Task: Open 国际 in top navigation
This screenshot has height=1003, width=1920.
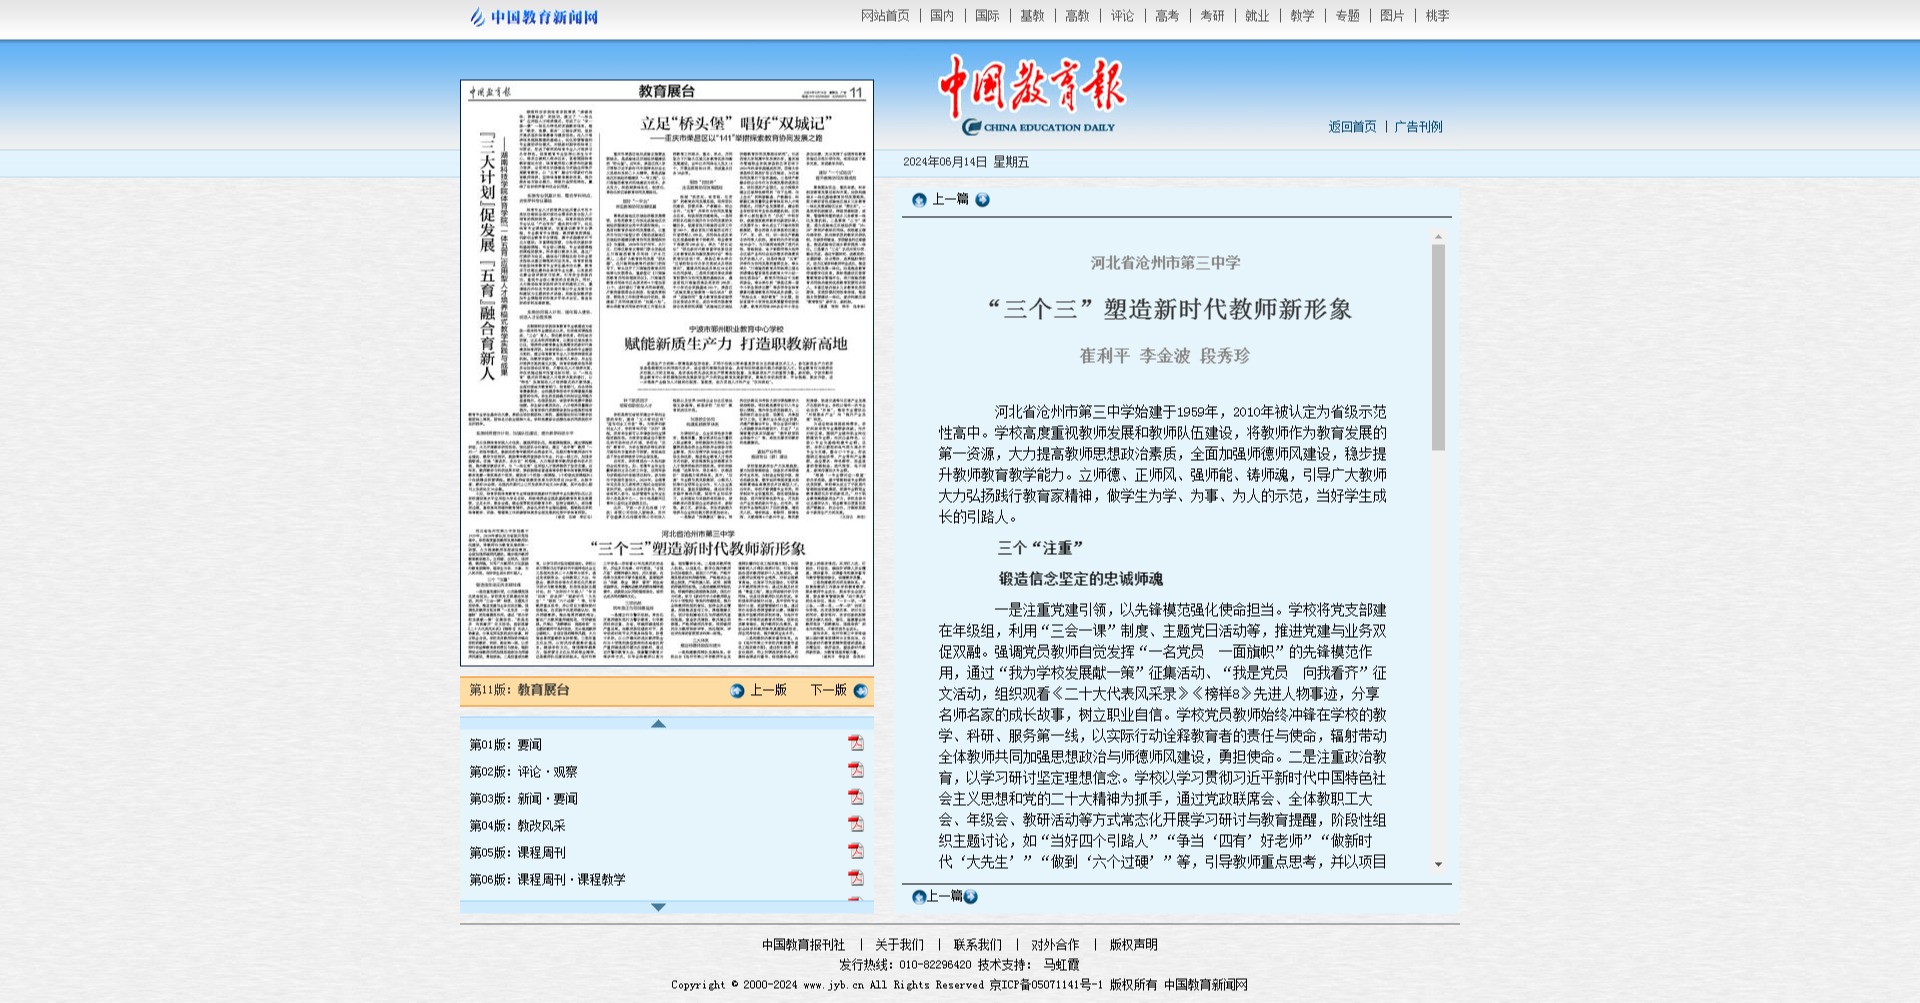Action: coord(987,16)
